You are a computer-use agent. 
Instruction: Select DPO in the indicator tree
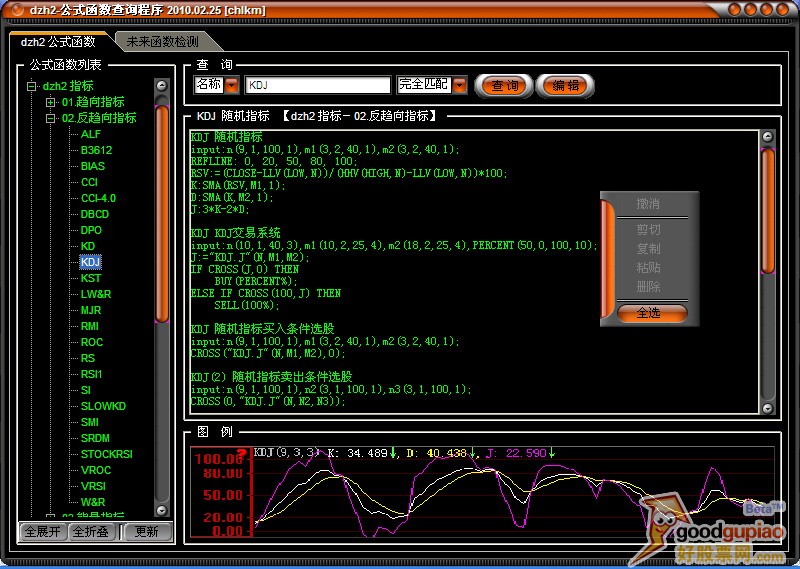(x=91, y=230)
